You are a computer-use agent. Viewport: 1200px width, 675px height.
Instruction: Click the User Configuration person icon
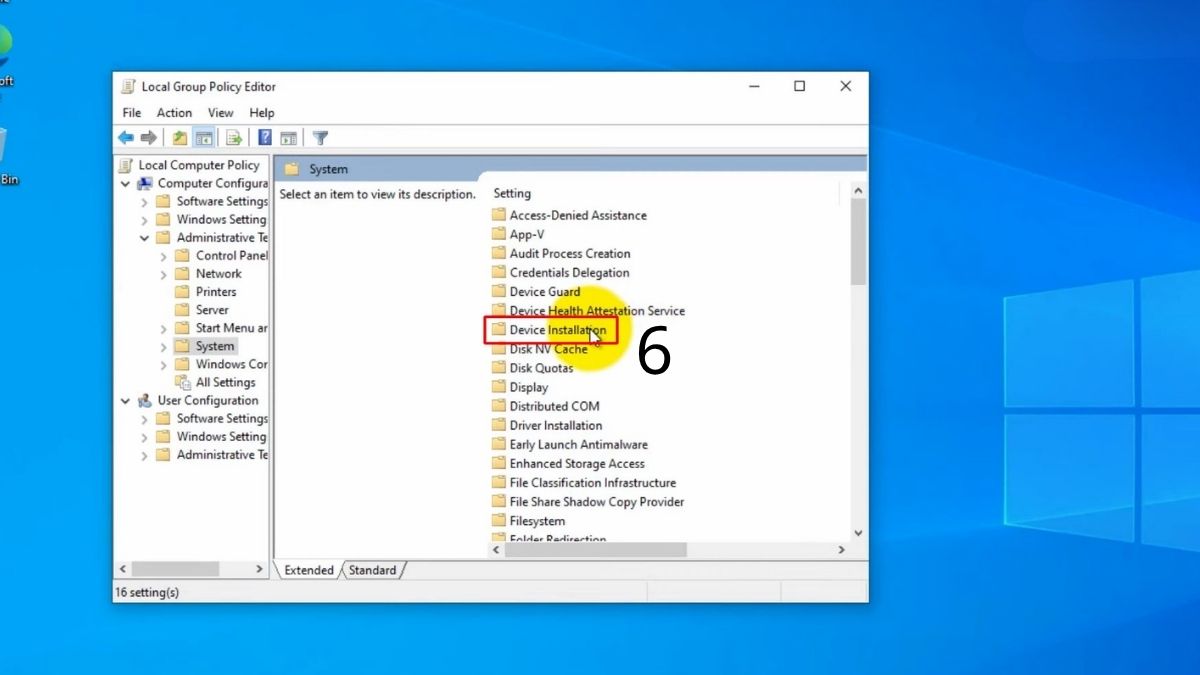145,400
